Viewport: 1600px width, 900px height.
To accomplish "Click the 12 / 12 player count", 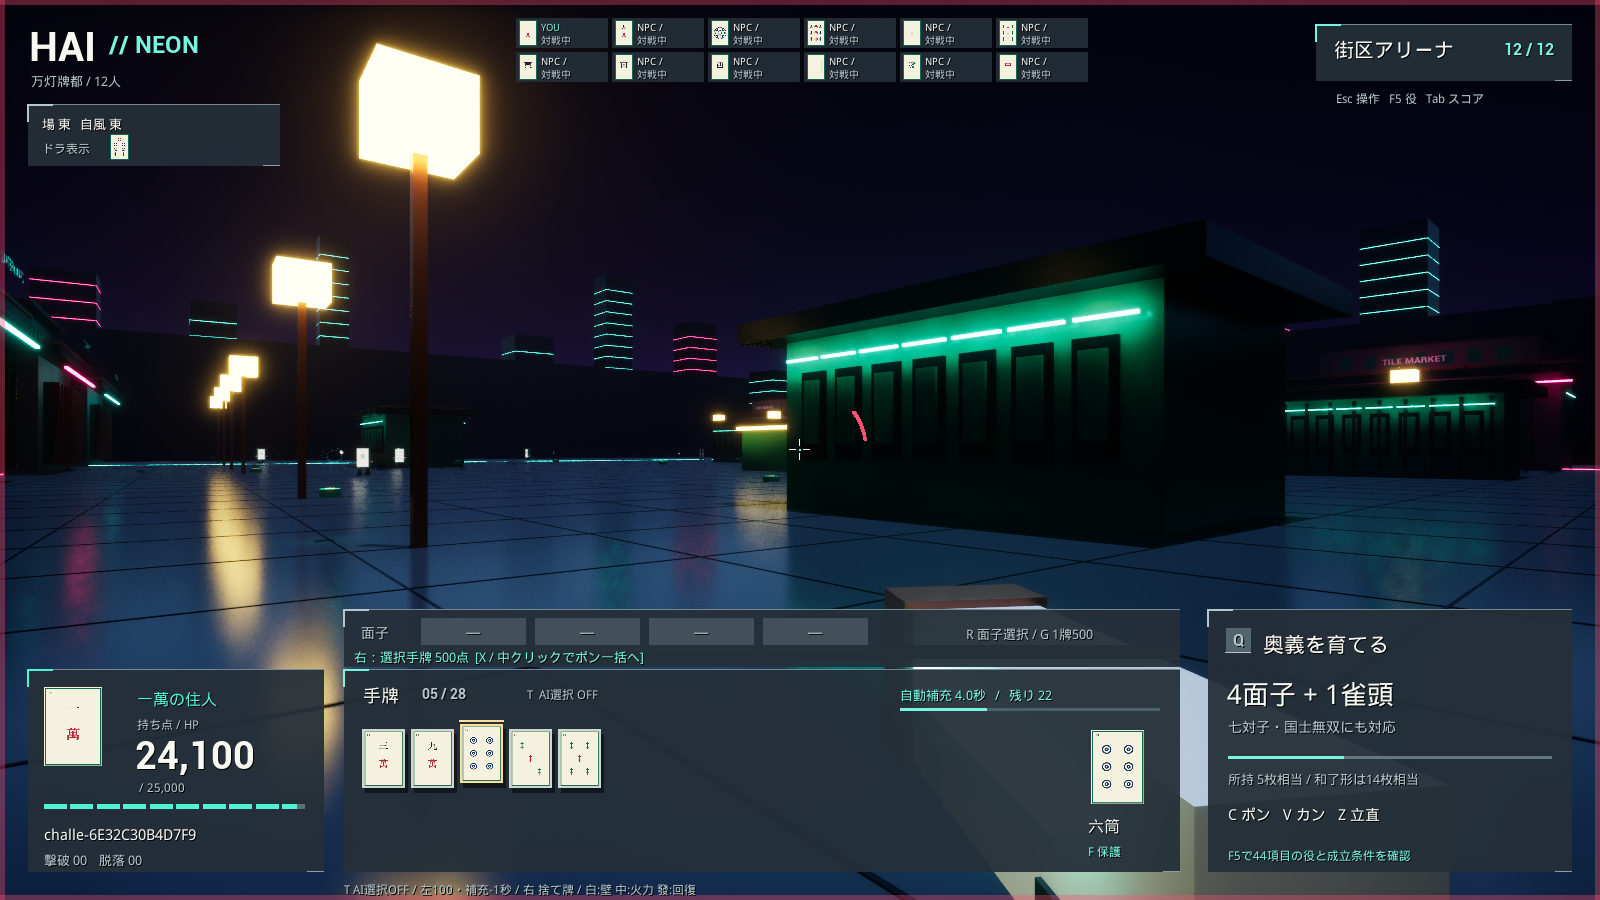I will click(1529, 49).
